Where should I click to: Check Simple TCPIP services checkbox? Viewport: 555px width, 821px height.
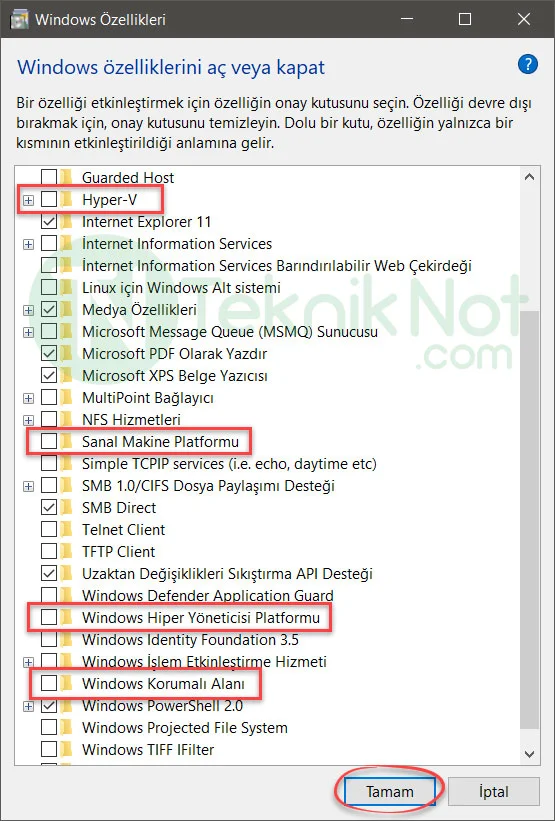(49, 463)
